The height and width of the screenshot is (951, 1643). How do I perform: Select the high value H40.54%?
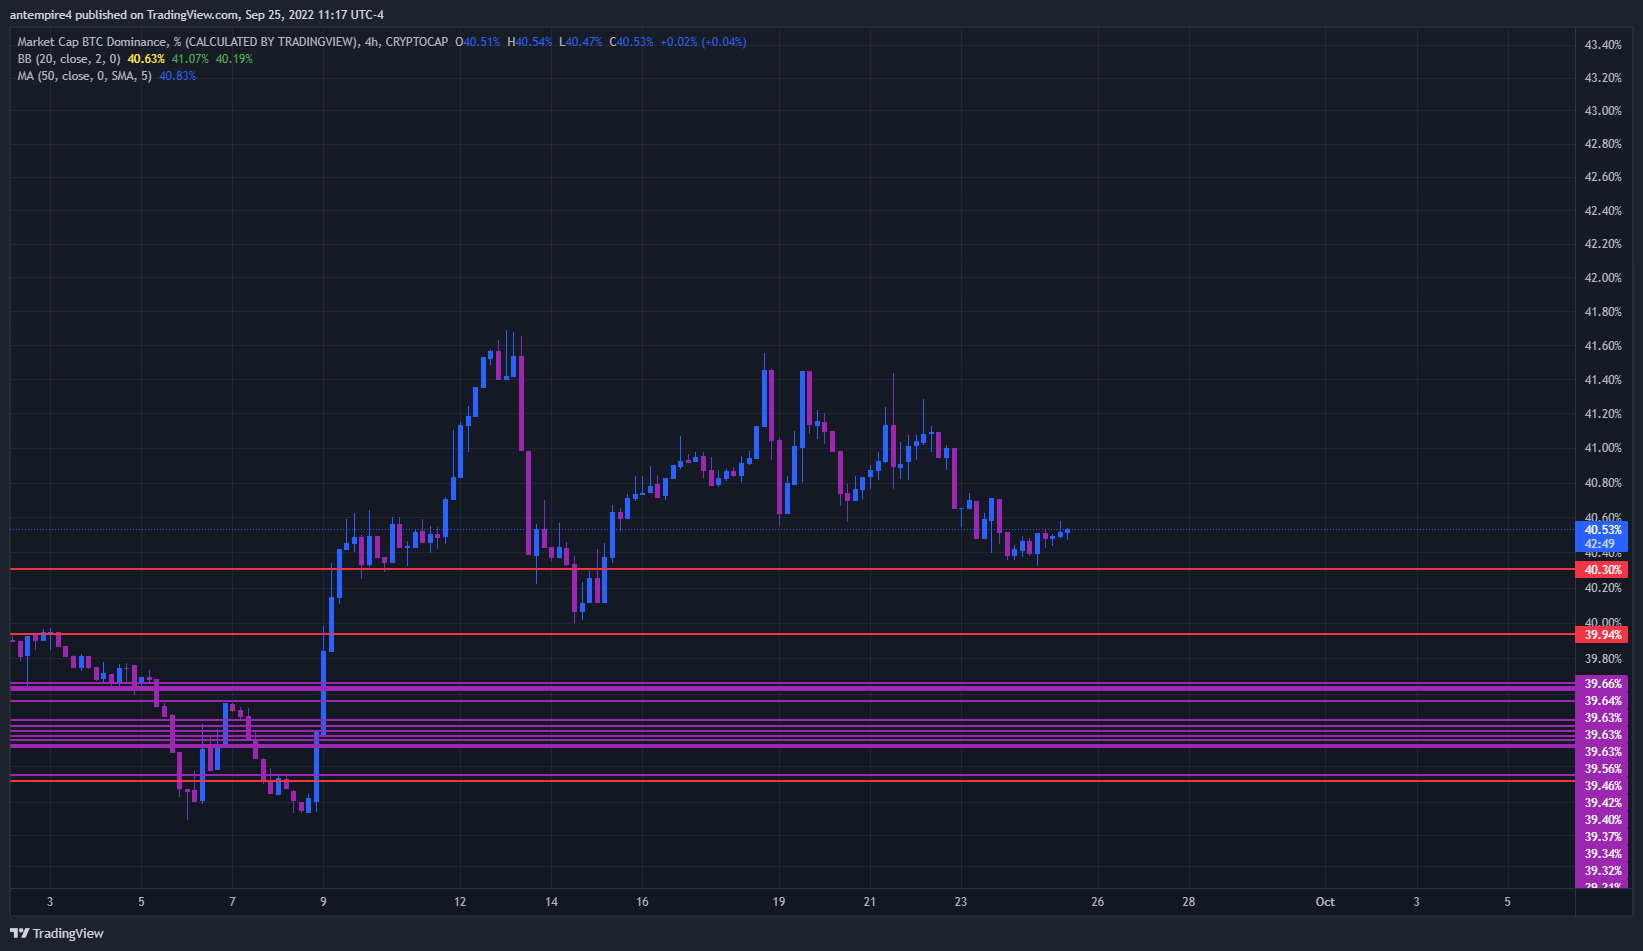(529, 42)
